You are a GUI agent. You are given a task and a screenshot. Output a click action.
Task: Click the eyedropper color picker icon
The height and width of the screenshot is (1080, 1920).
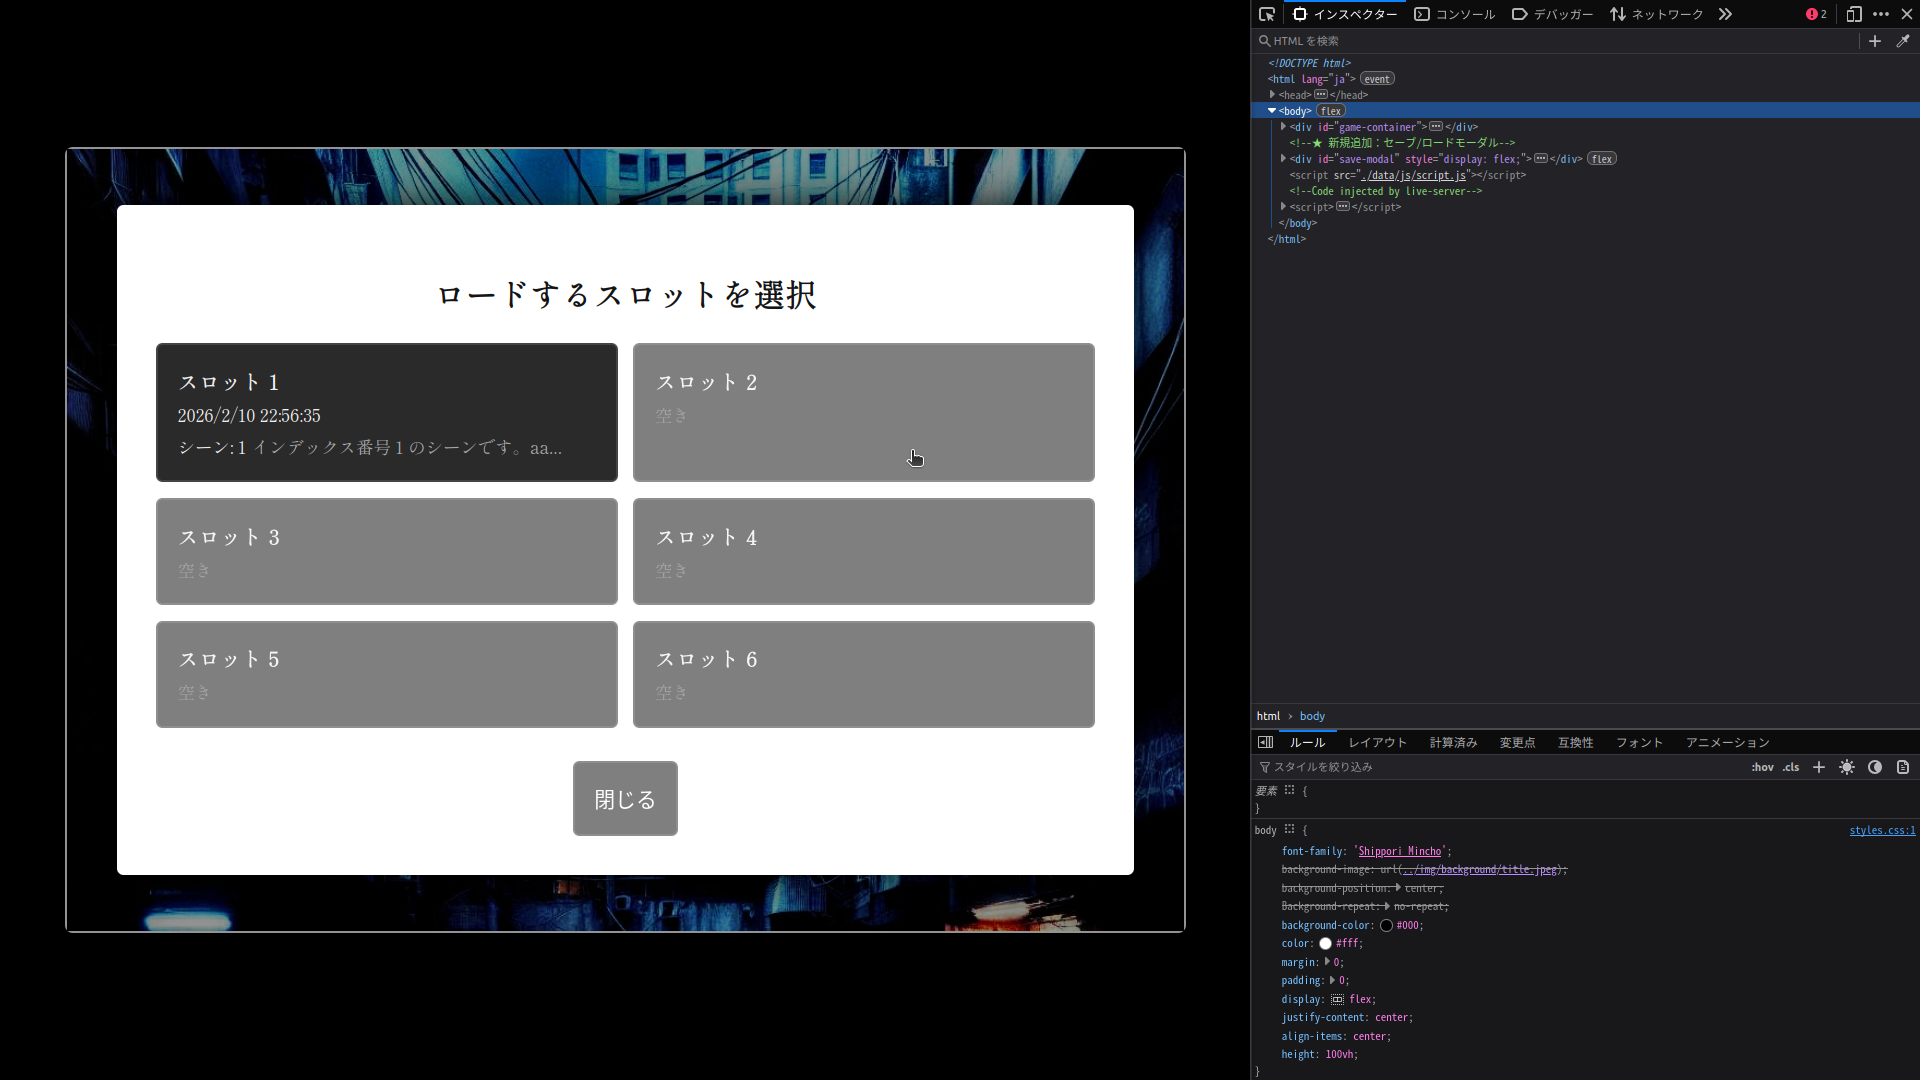coord(1903,41)
